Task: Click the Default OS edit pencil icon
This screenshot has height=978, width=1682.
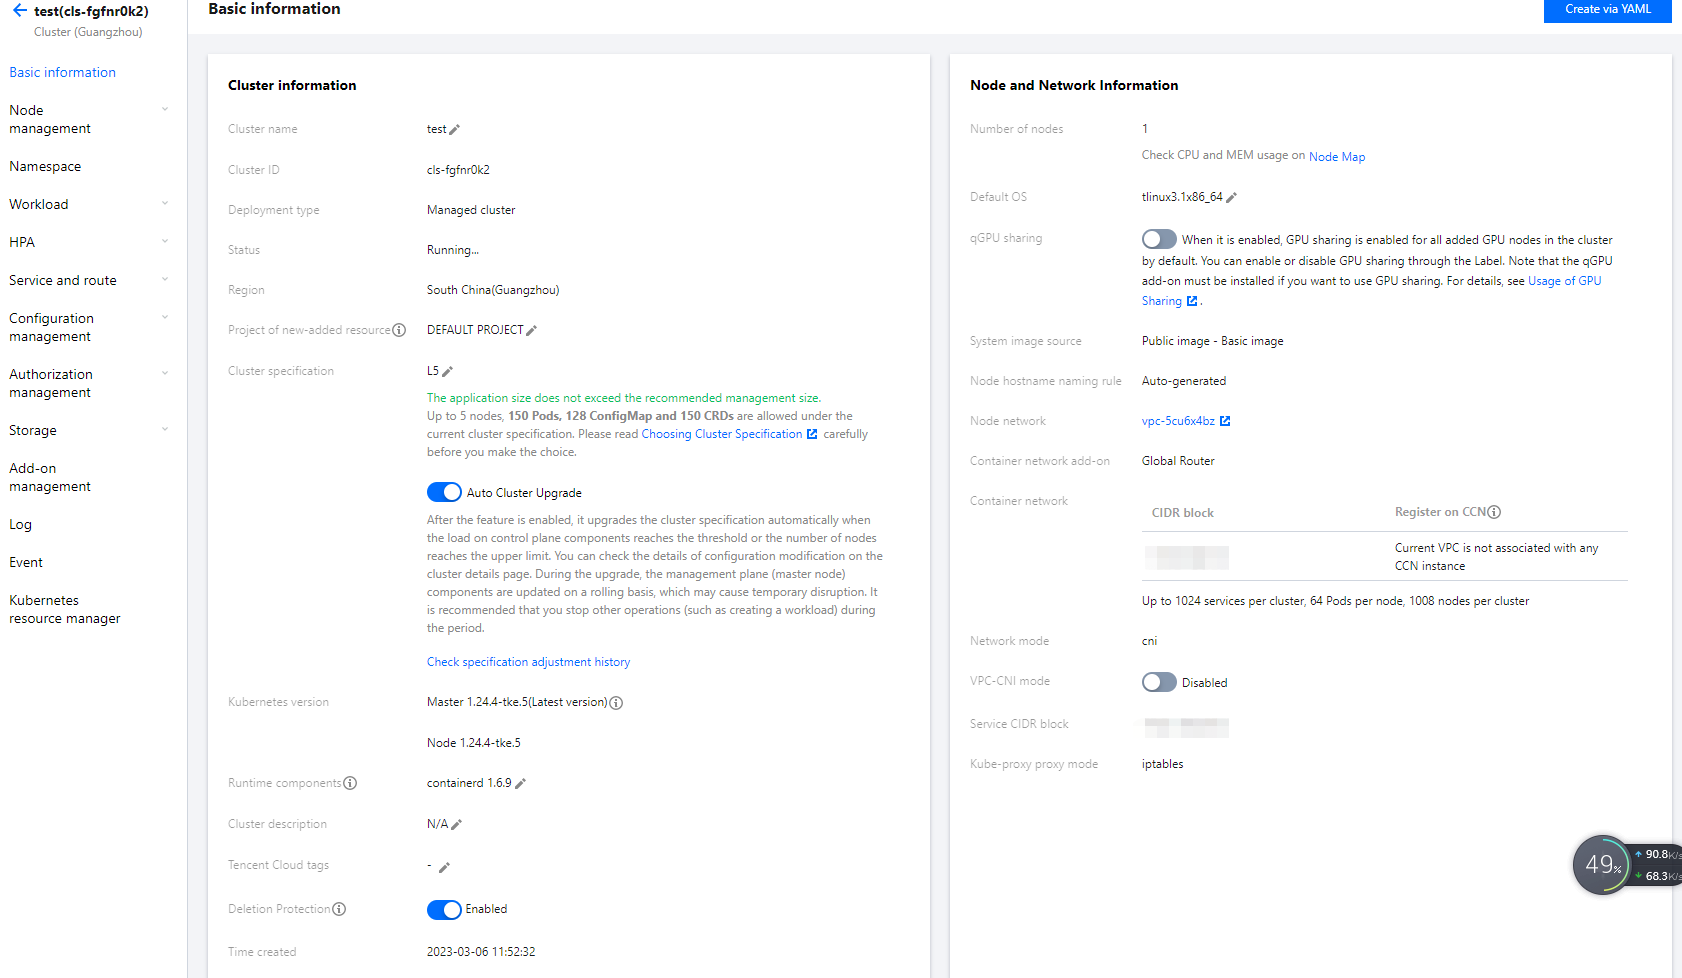Action: [1232, 198]
